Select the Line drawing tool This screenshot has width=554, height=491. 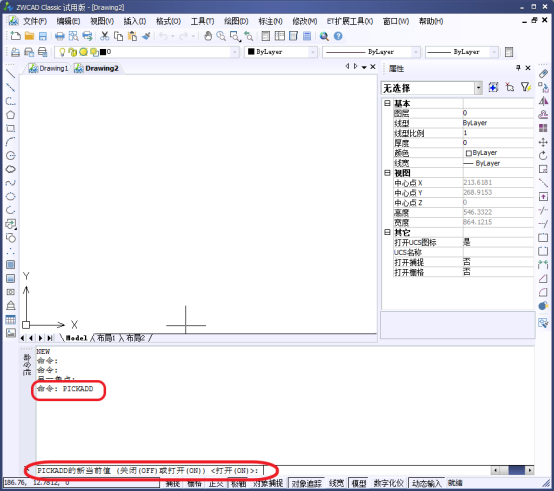10,74
